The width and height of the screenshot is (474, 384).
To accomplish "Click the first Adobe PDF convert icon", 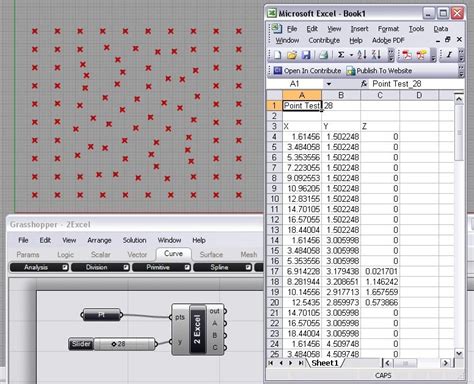I will tap(407, 55).
